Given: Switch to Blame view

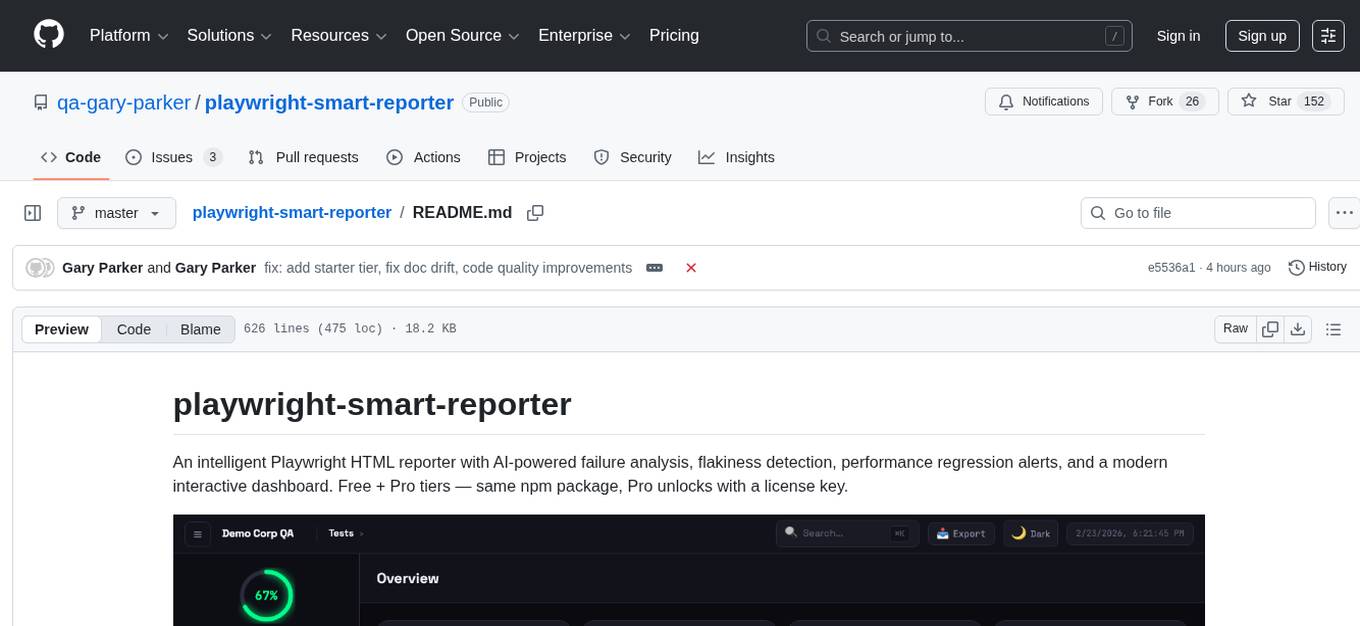Looking at the screenshot, I should [200, 329].
